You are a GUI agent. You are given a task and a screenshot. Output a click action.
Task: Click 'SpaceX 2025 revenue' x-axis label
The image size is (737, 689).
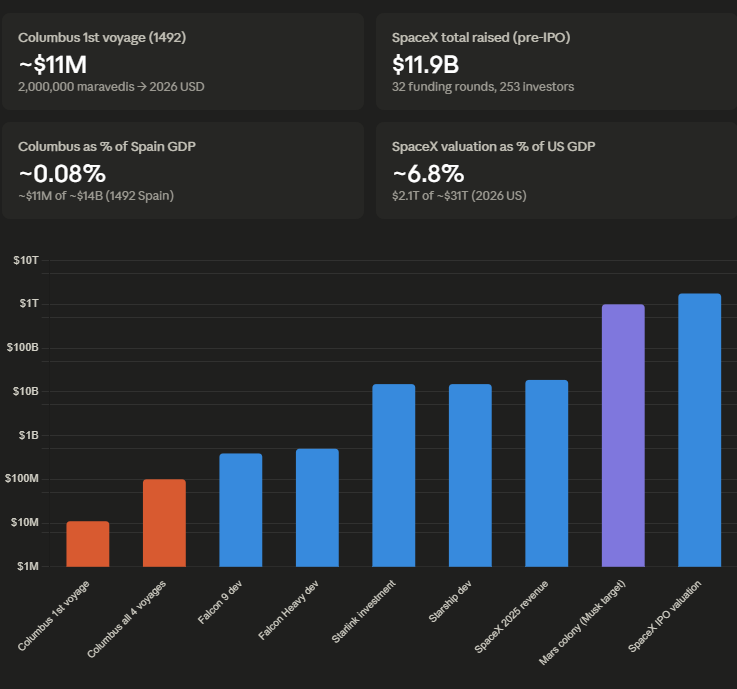[x=511, y=617]
